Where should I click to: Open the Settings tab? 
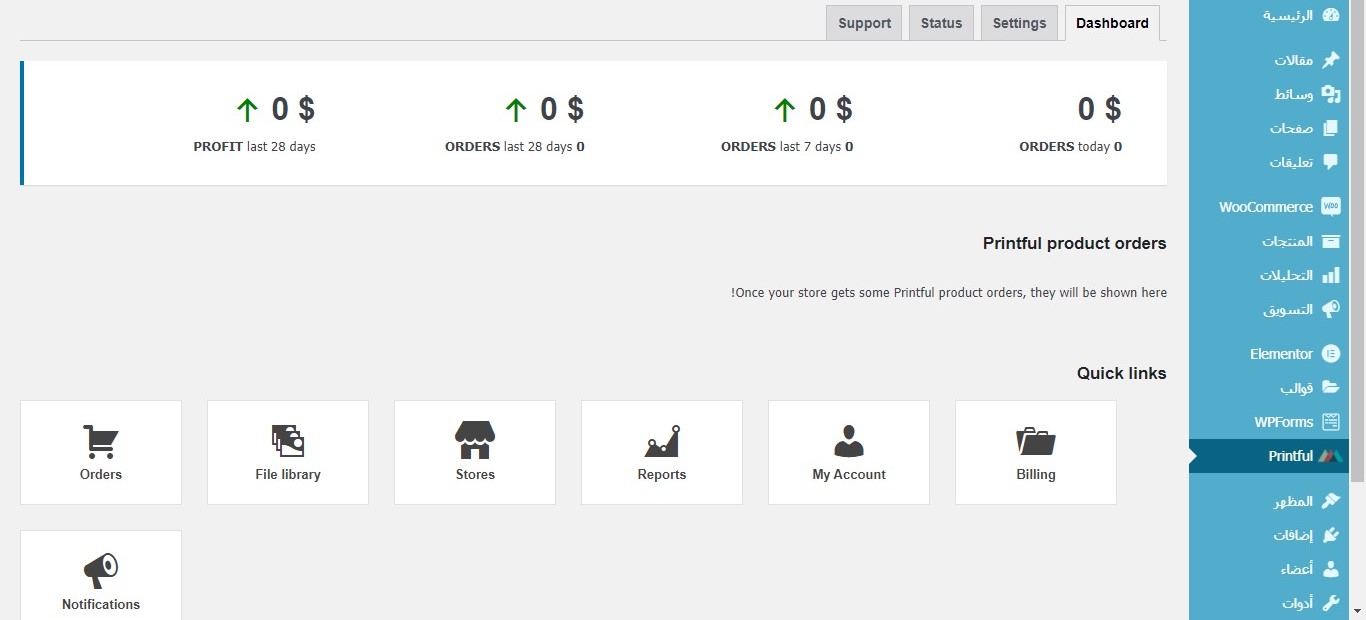pyautogui.click(x=1019, y=23)
